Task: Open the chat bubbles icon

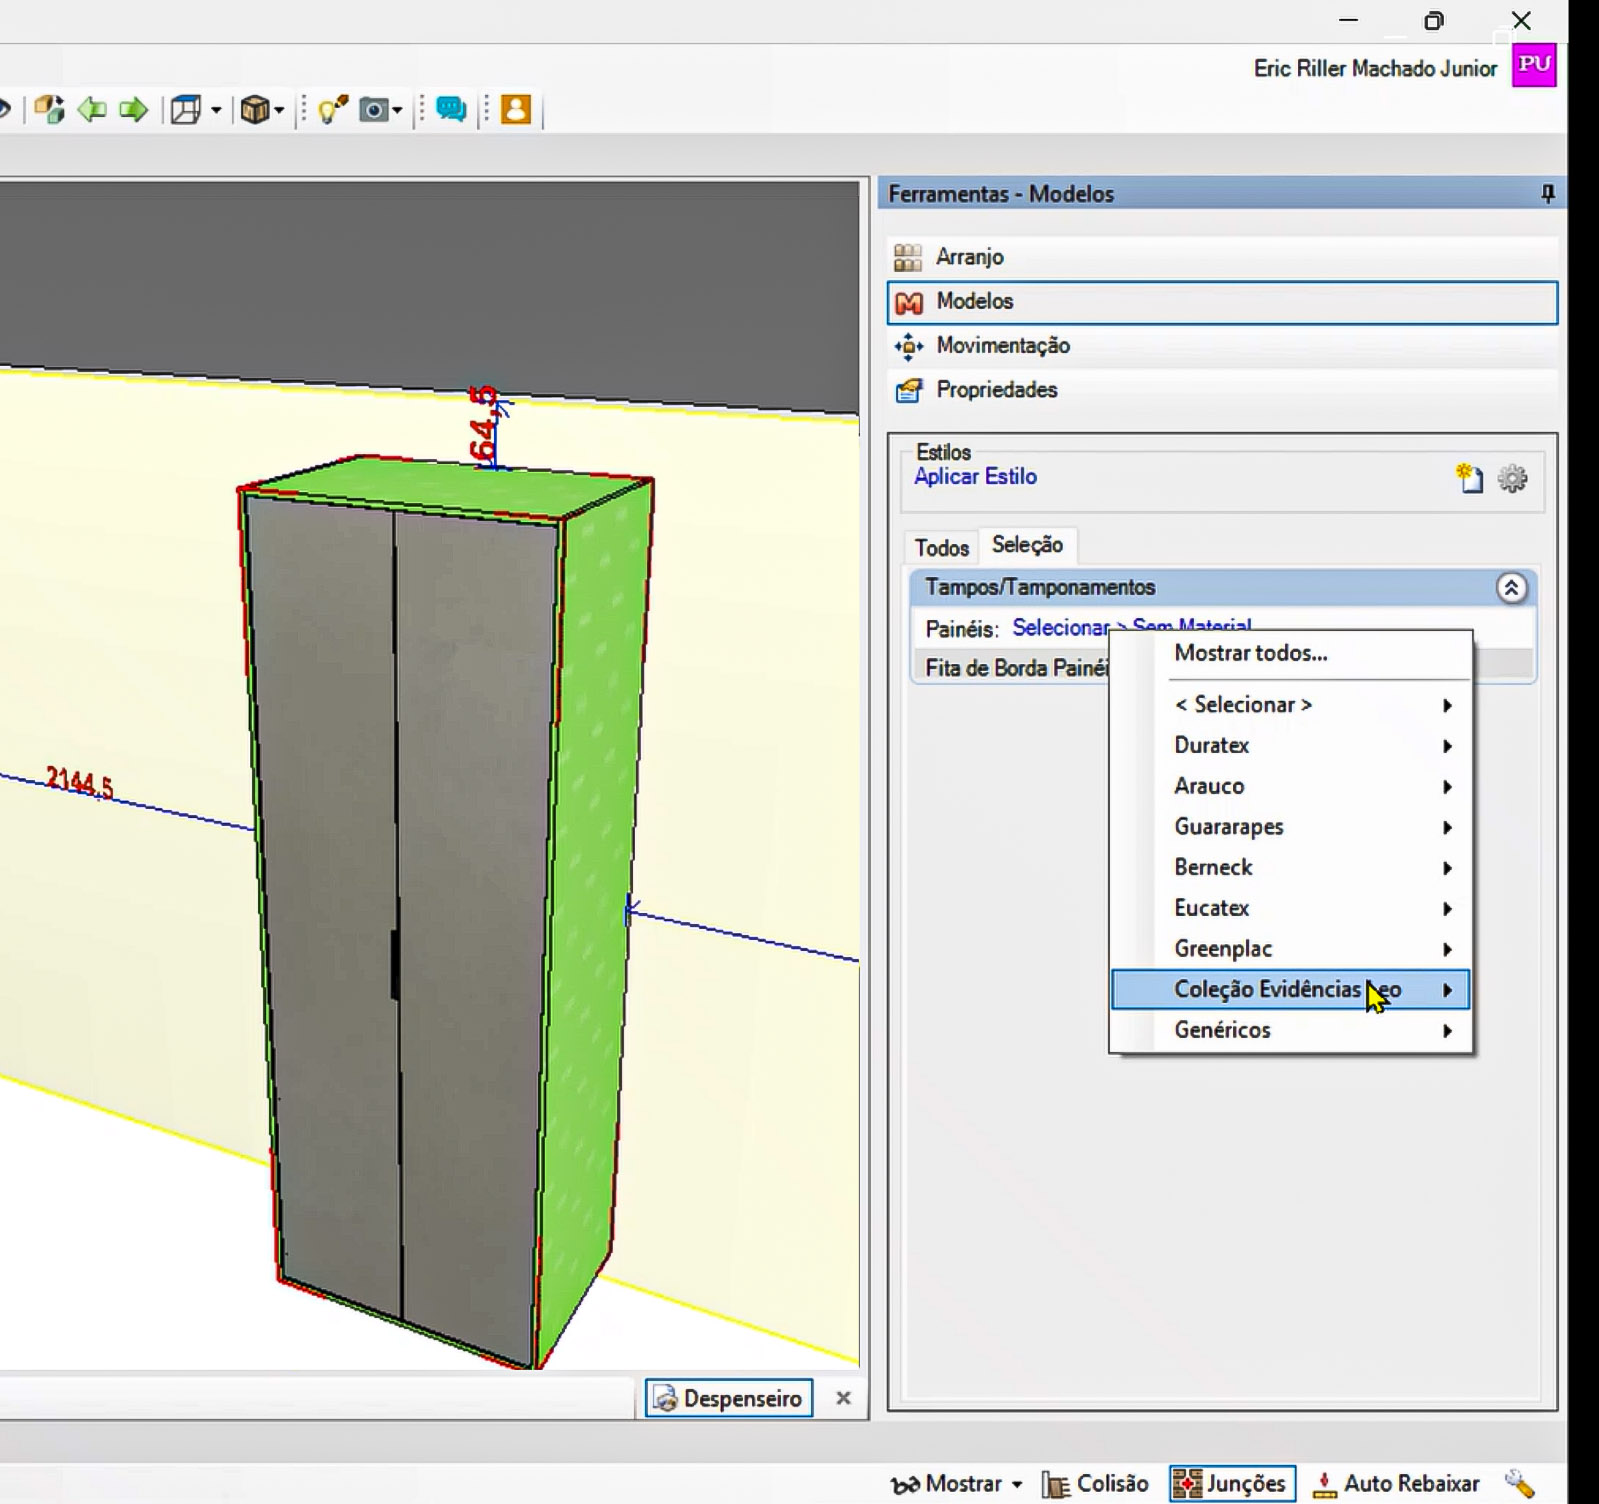Action: (451, 109)
